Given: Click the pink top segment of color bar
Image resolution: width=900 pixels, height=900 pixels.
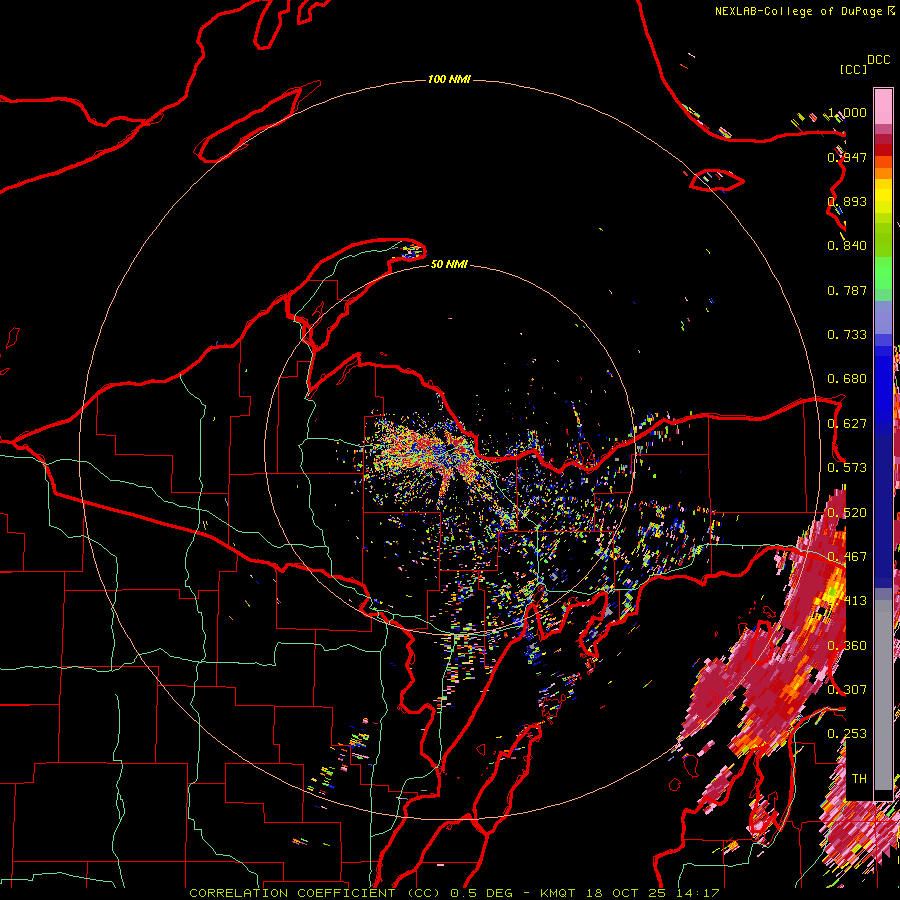Looking at the screenshot, I should [883, 106].
